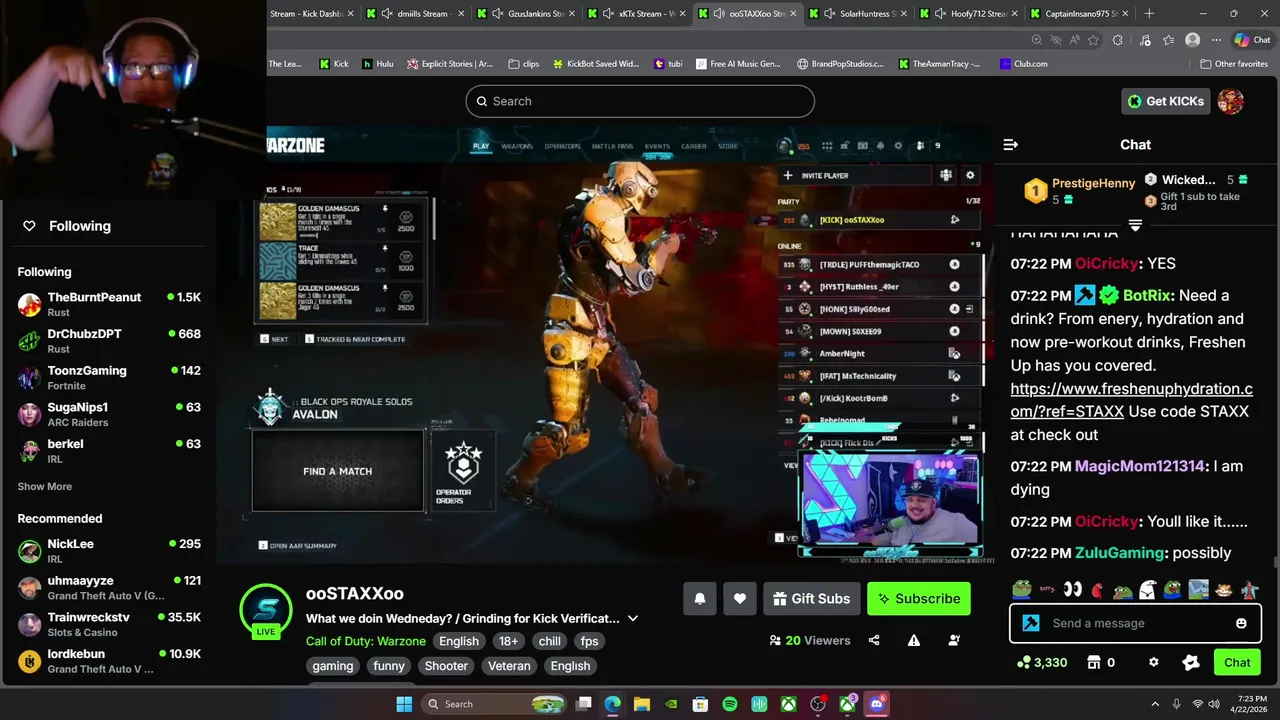Open ToonzGaming channel in sidebar
This screenshot has width=1280, height=720.
pos(109,378)
